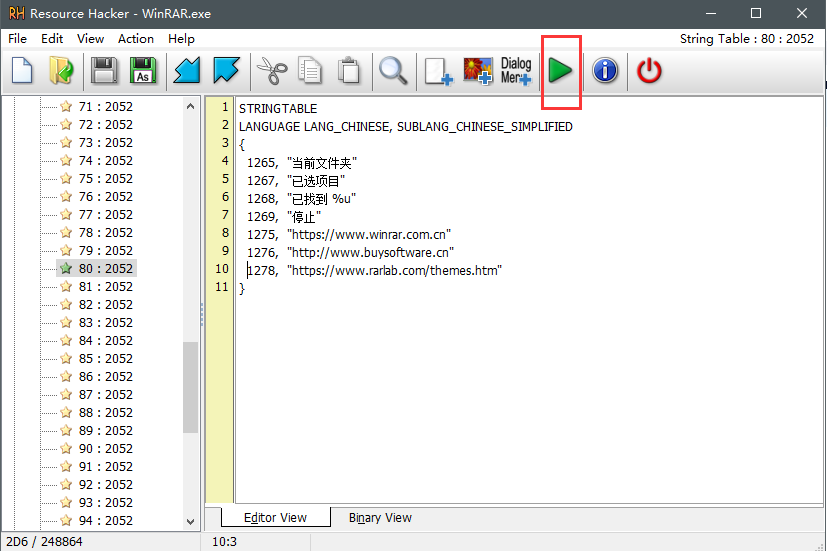This screenshot has width=827, height=551.
Task: Click line 8 winrar.com.cn URL text
Action: coord(370,234)
